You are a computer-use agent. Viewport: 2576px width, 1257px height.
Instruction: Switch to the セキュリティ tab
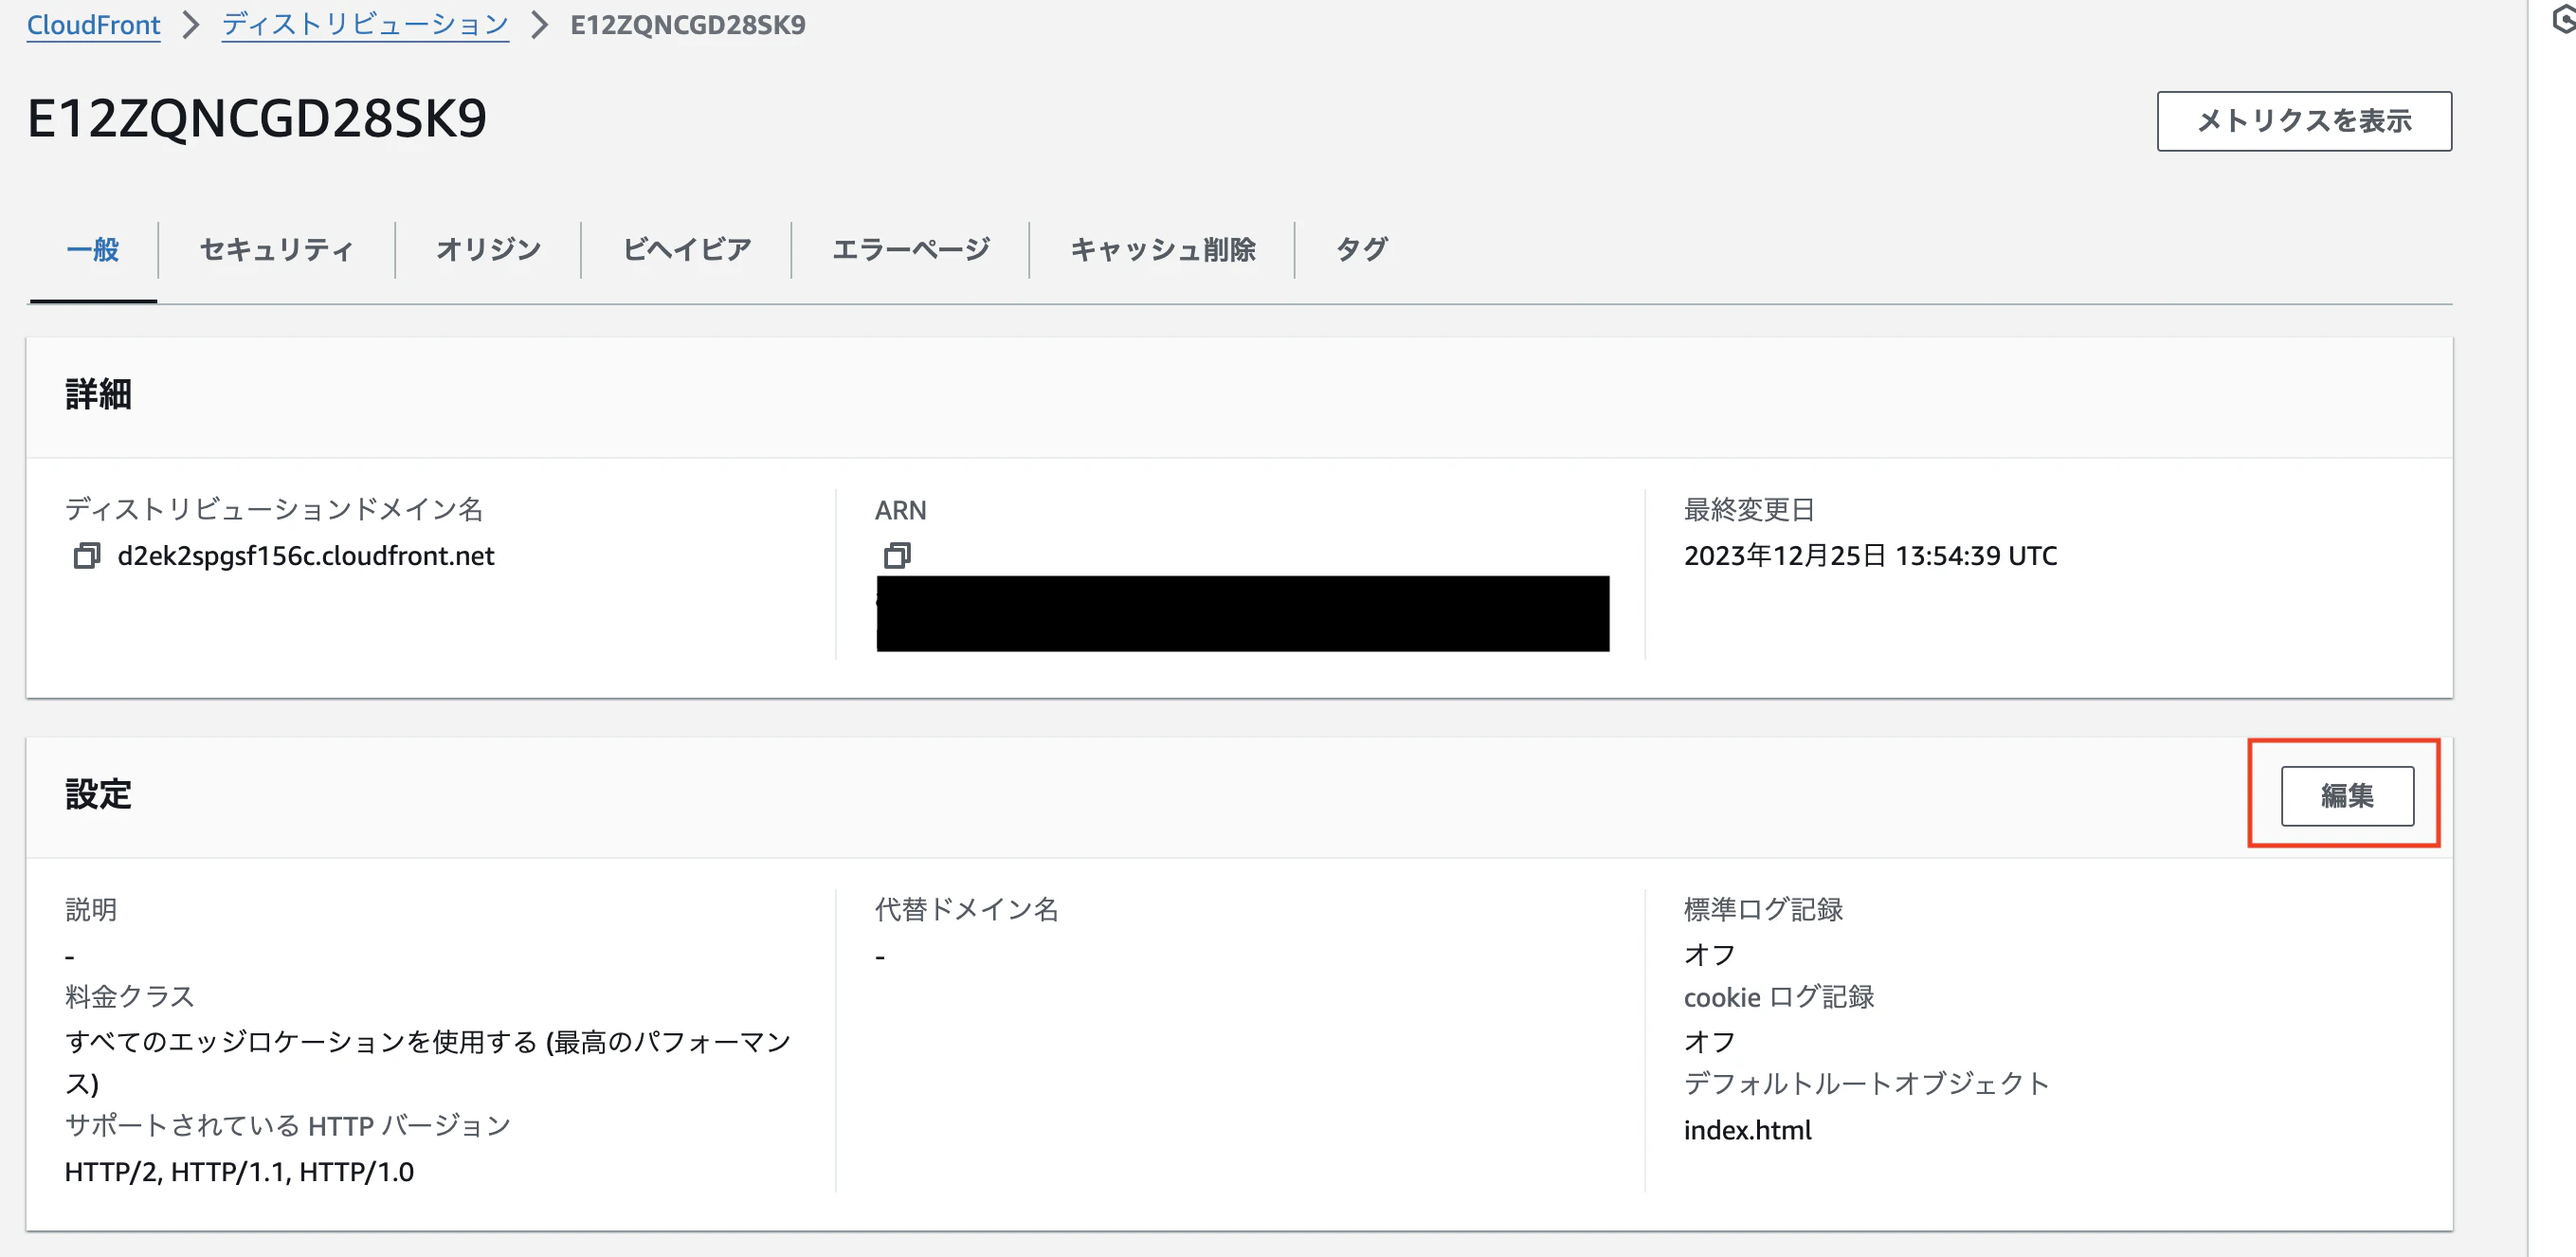[276, 250]
